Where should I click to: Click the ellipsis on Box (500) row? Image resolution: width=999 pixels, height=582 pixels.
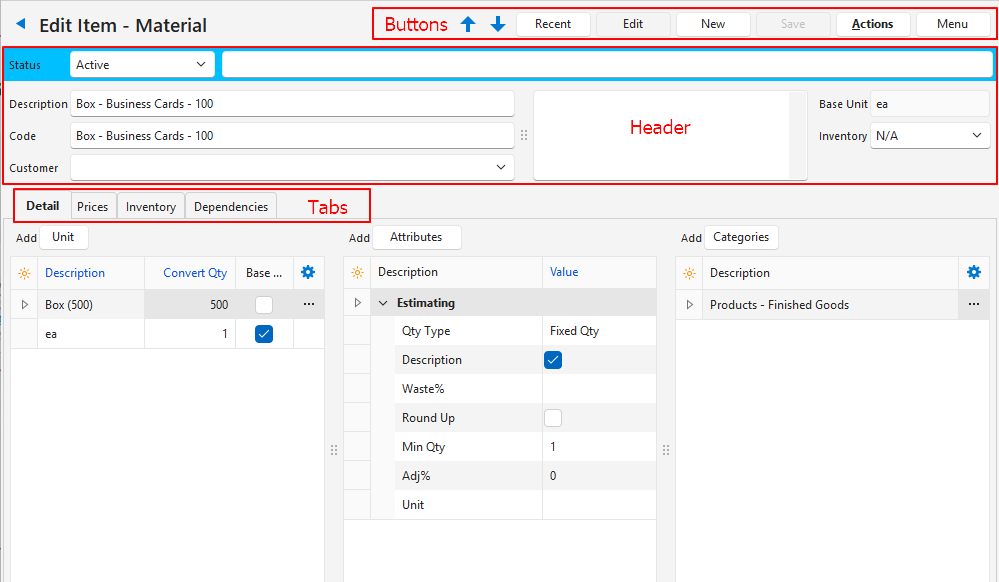coord(308,304)
